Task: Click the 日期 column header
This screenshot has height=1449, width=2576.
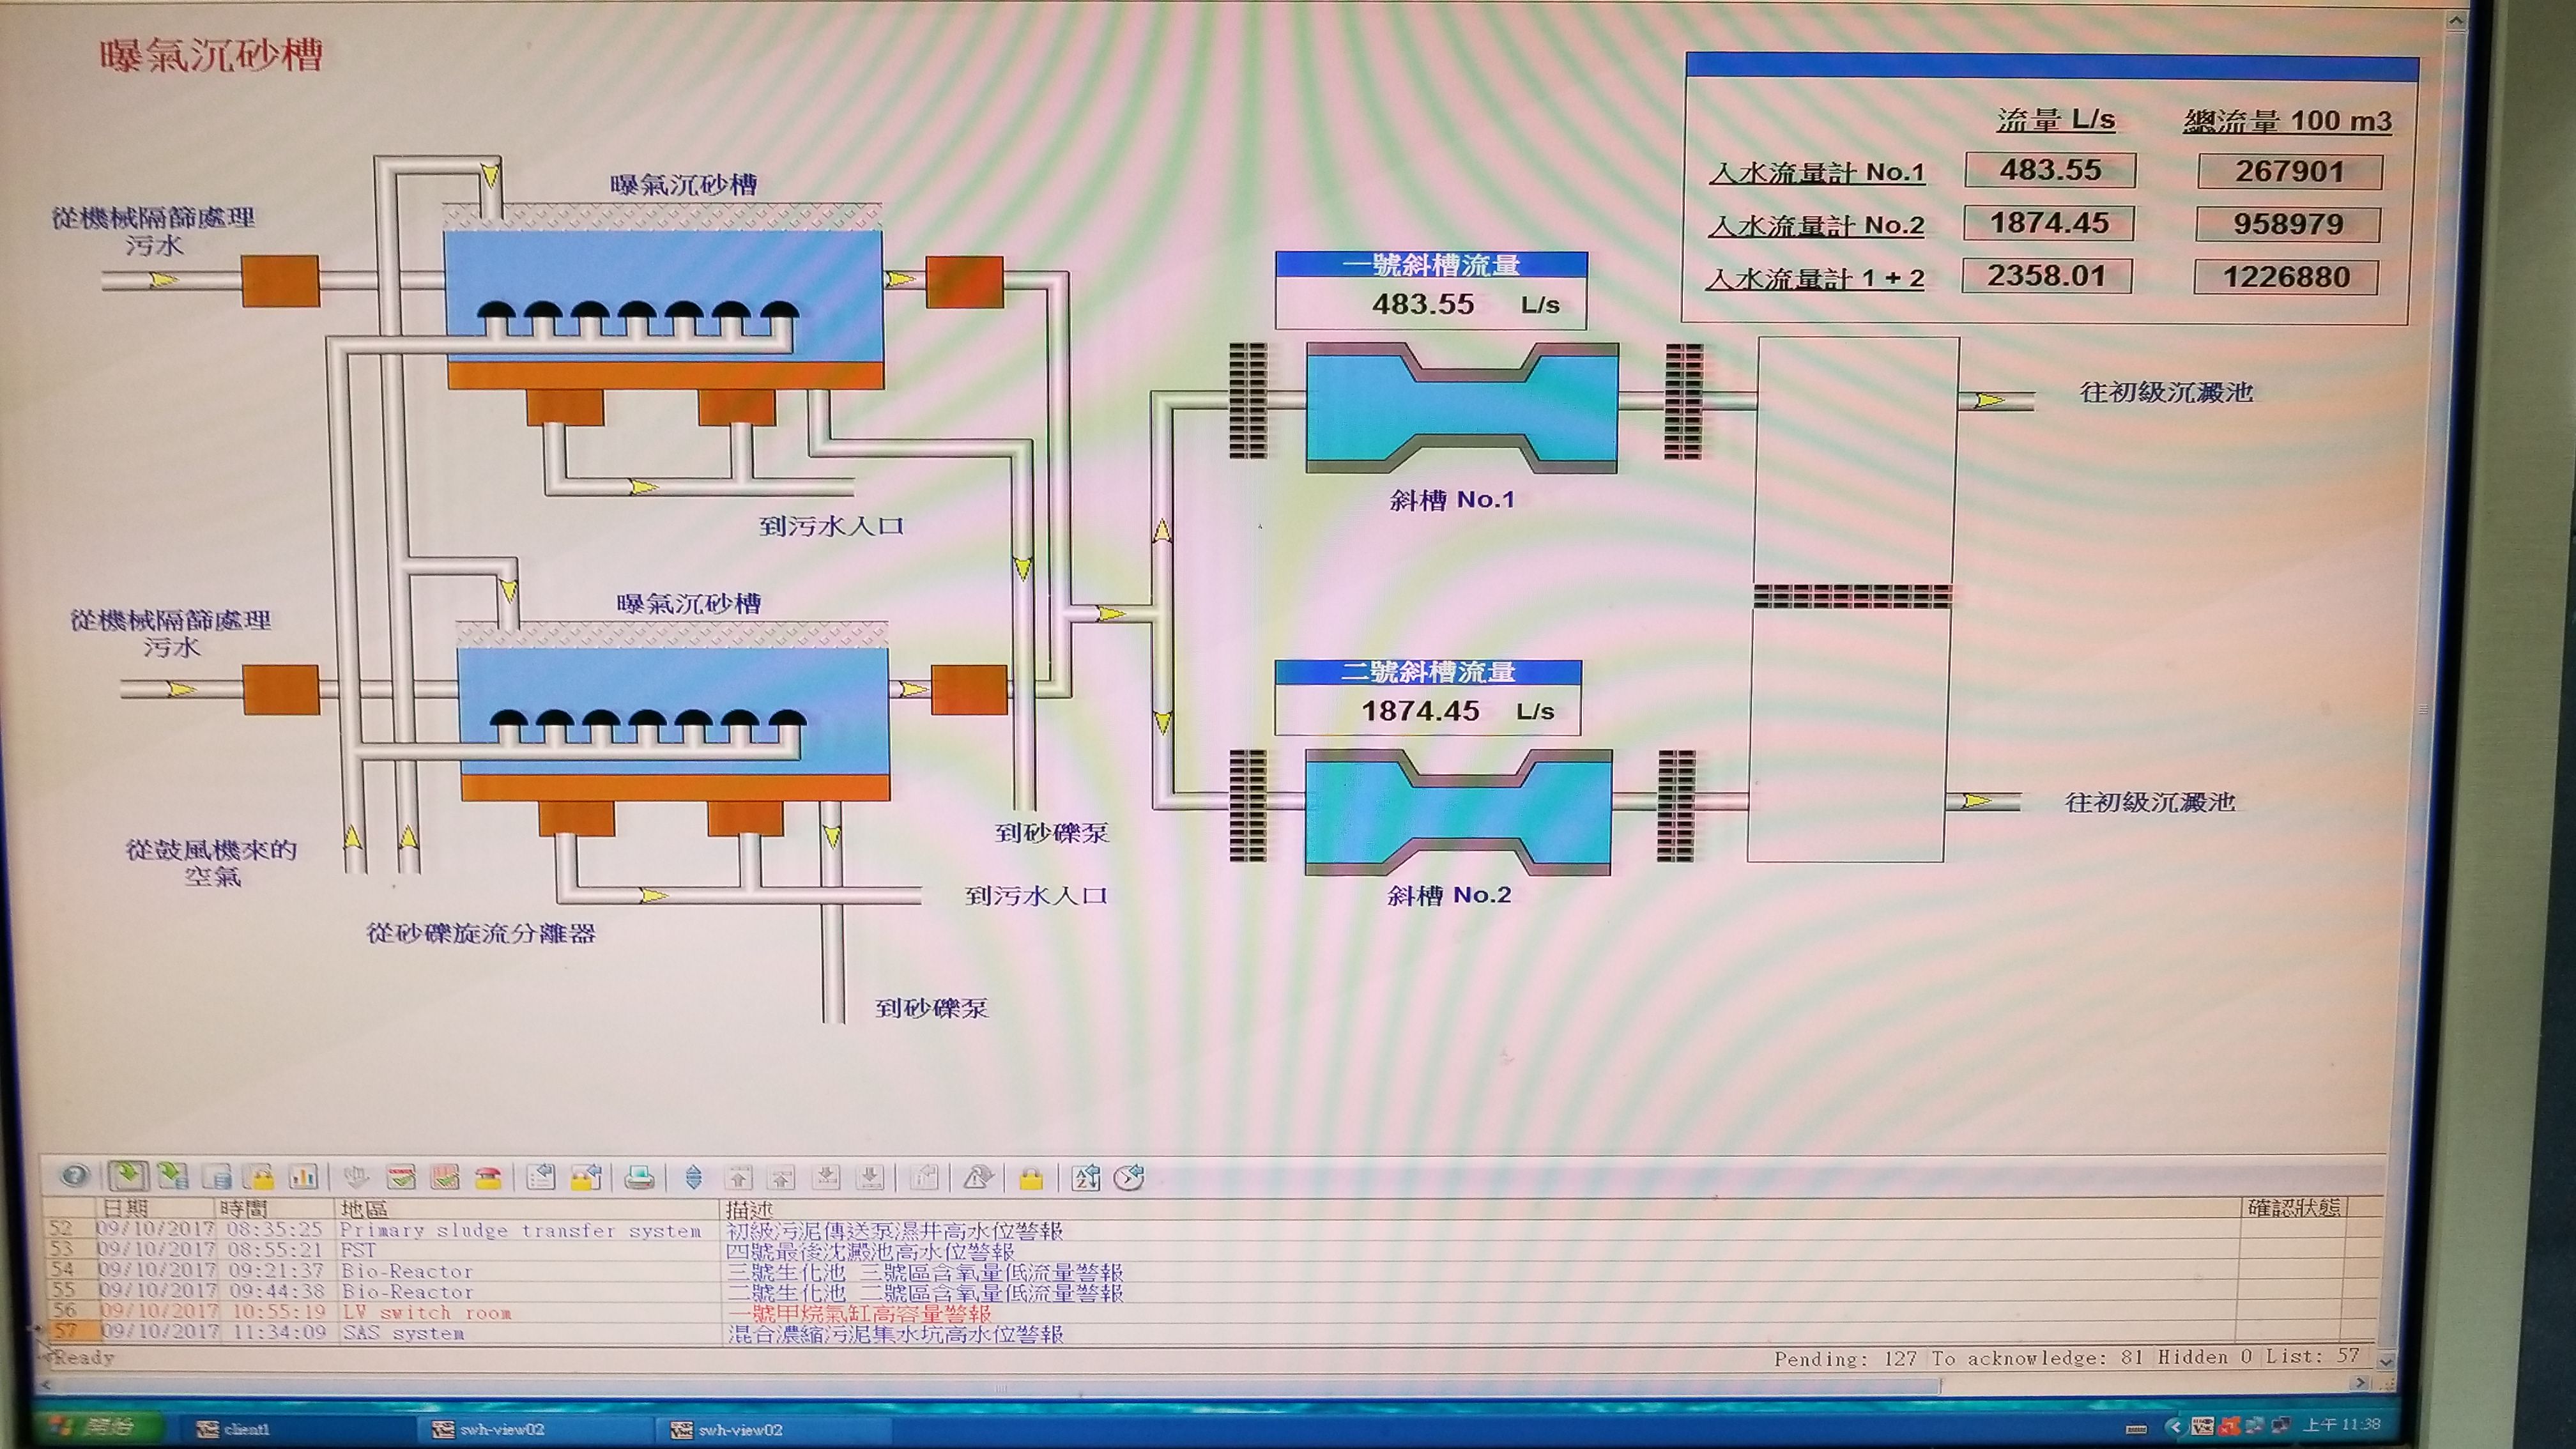Action: coord(125,1209)
